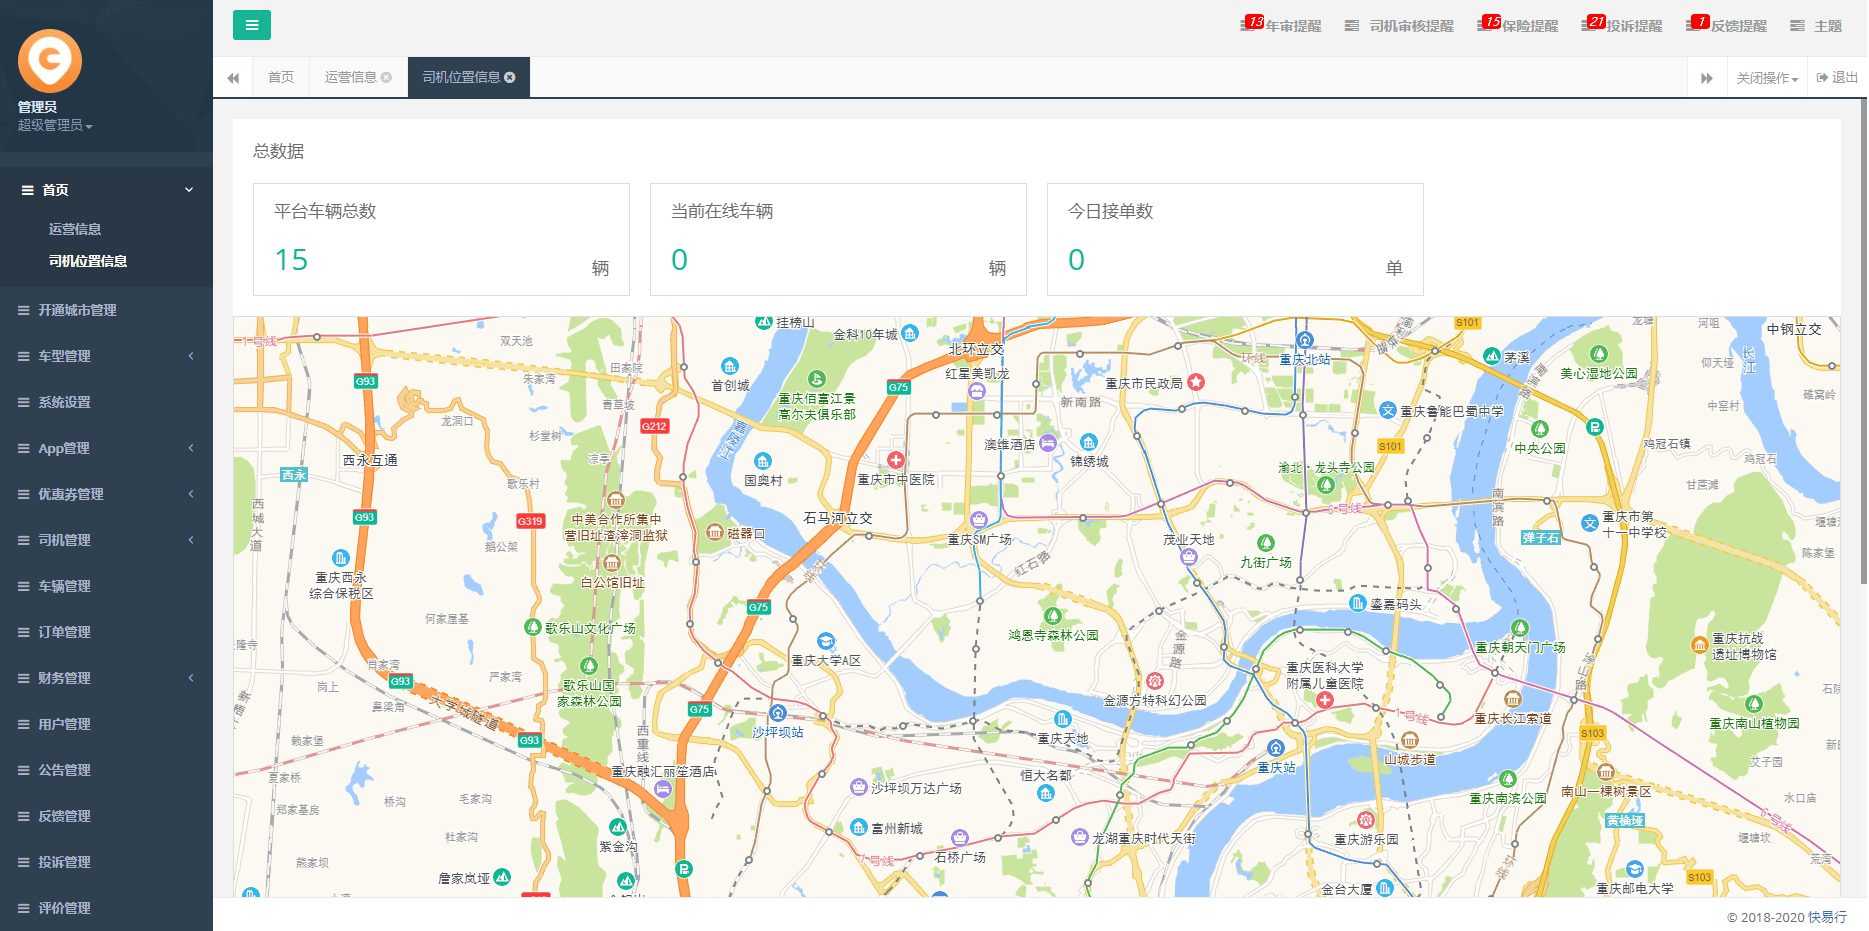Click the page vertical scrollbar

point(1863,340)
